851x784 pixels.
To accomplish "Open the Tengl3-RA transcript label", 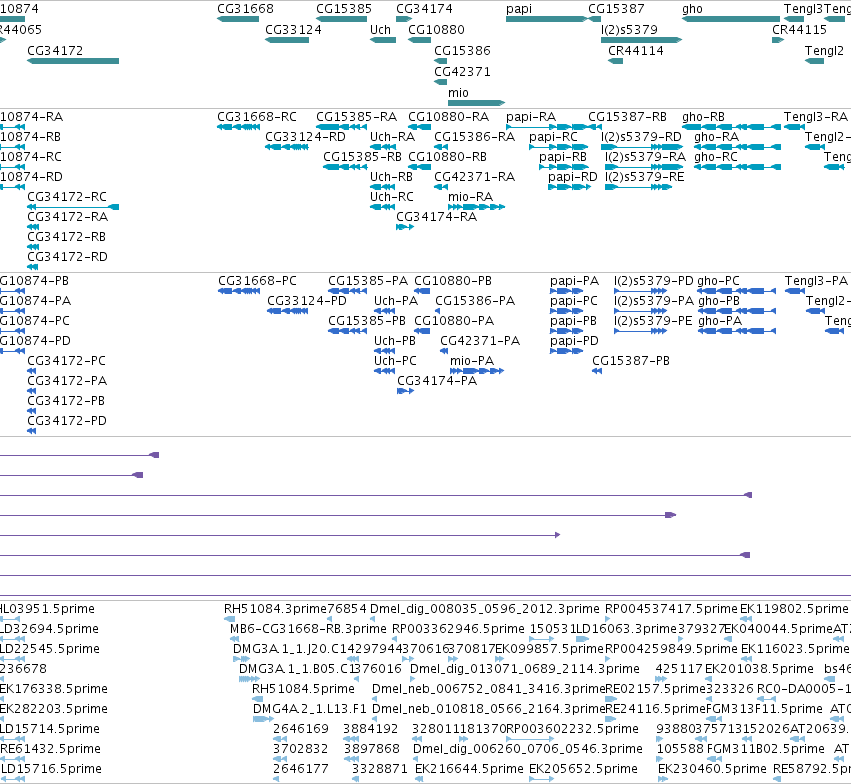I will pyautogui.click(x=816, y=117).
